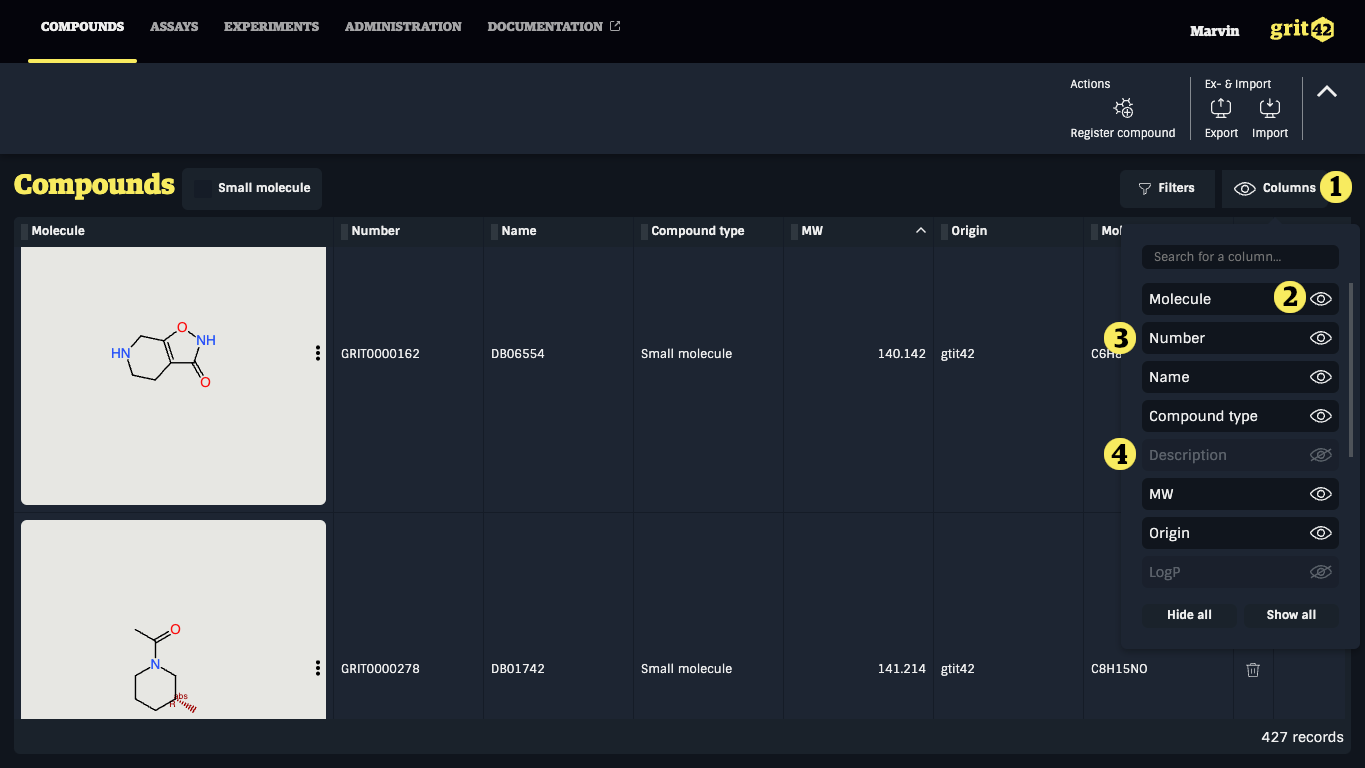
Task: Click the Register compound icon
Action: [1123, 108]
